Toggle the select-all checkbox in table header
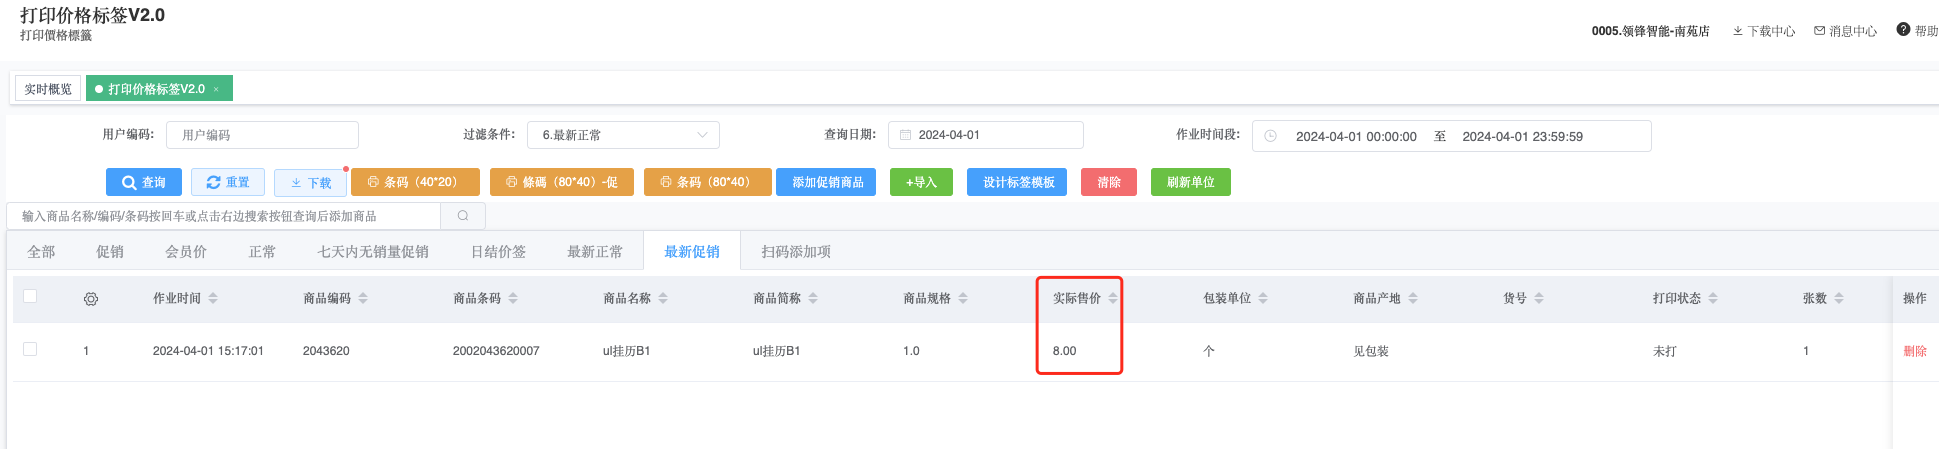The height and width of the screenshot is (449, 1939). [x=30, y=296]
